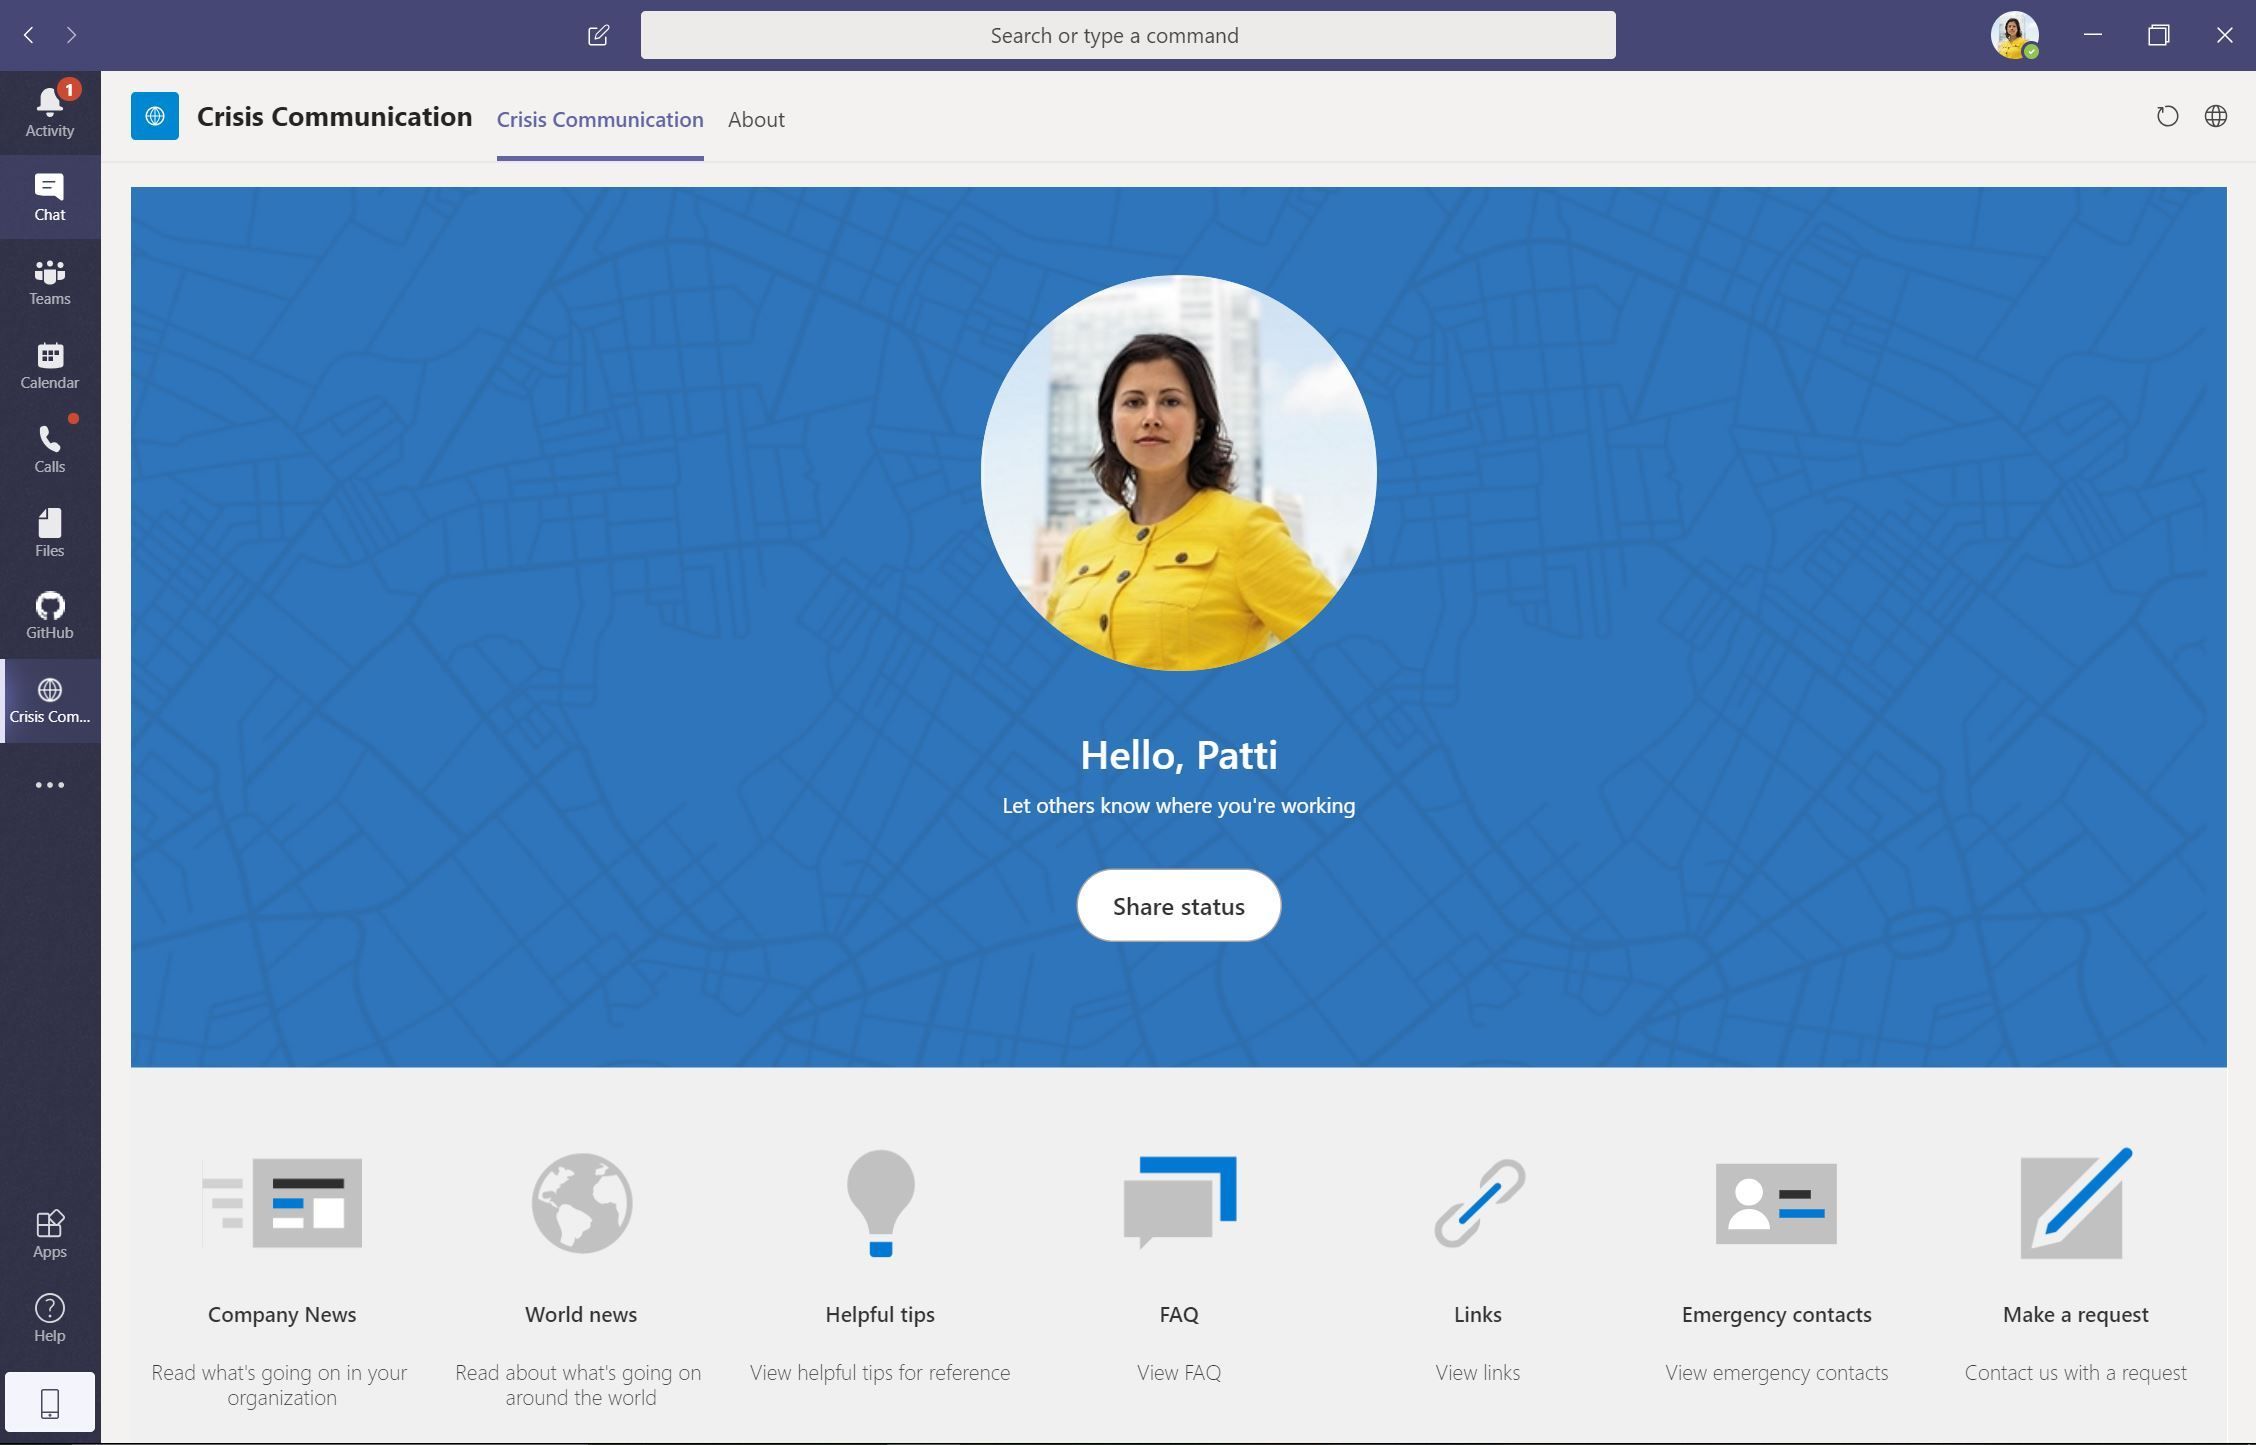This screenshot has width=2256, height=1445.
Task: Open the Apps store icon
Action: pyautogui.click(x=49, y=1232)
